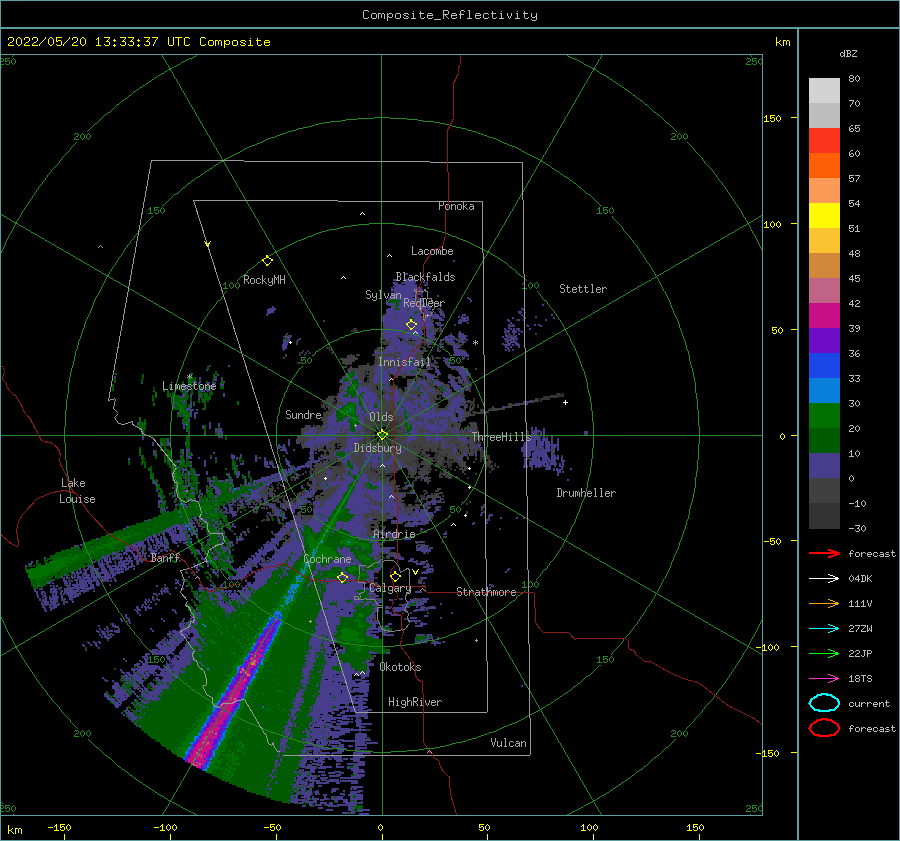Click the Sundre label
The height and width of the screenshot is (841, 900).
click(304, 414)
